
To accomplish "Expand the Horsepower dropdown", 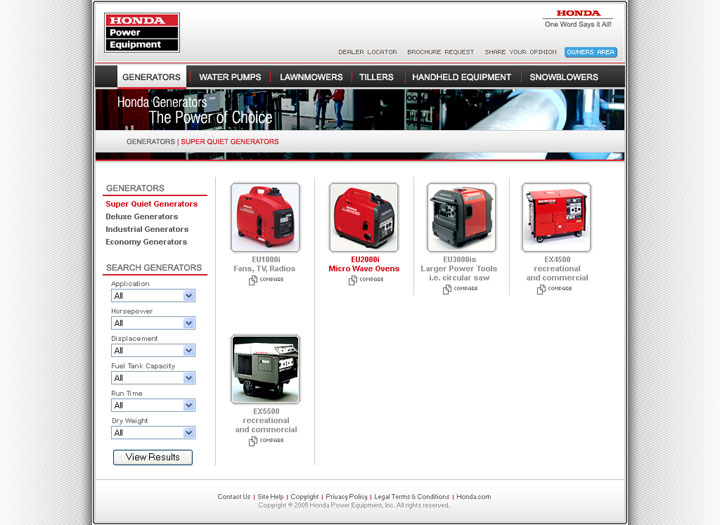I will point(153,323).
